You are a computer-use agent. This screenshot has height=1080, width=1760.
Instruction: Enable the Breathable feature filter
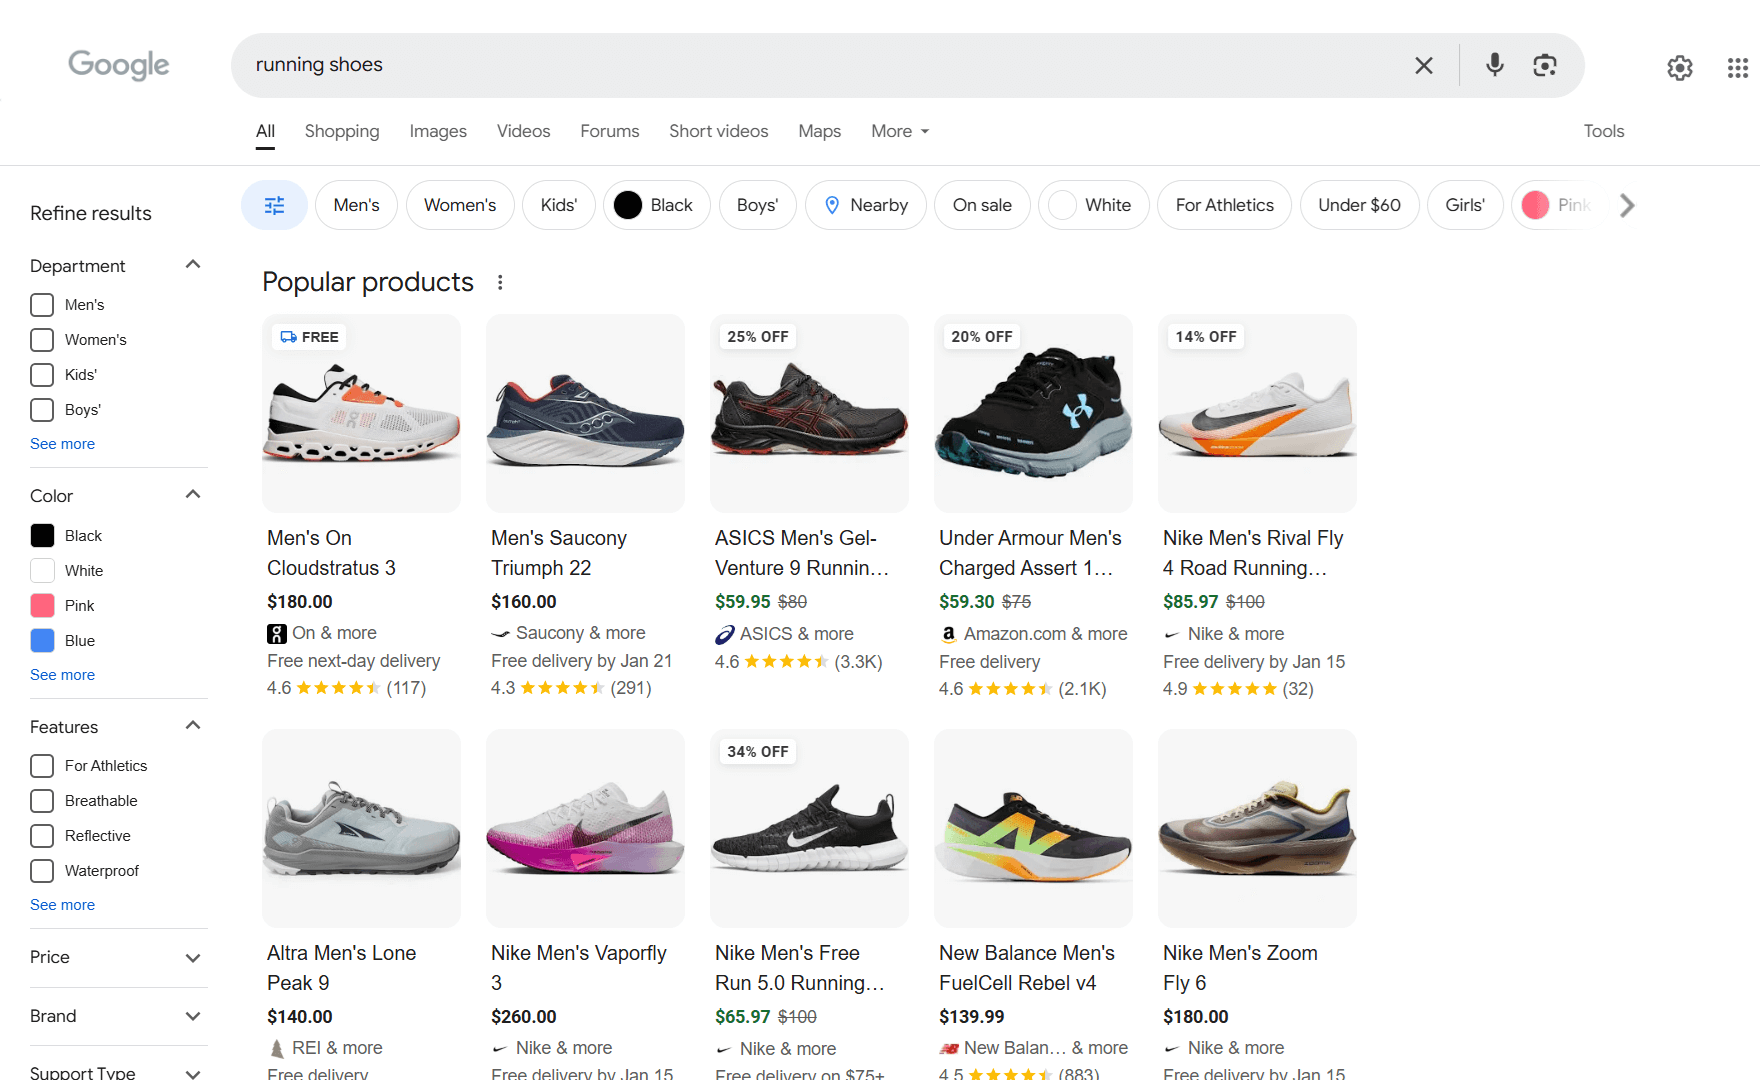pos(41,800)
